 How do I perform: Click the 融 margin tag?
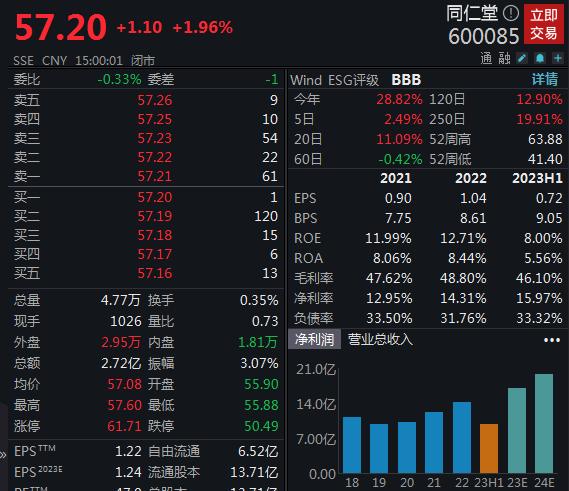tap(504, 58)
